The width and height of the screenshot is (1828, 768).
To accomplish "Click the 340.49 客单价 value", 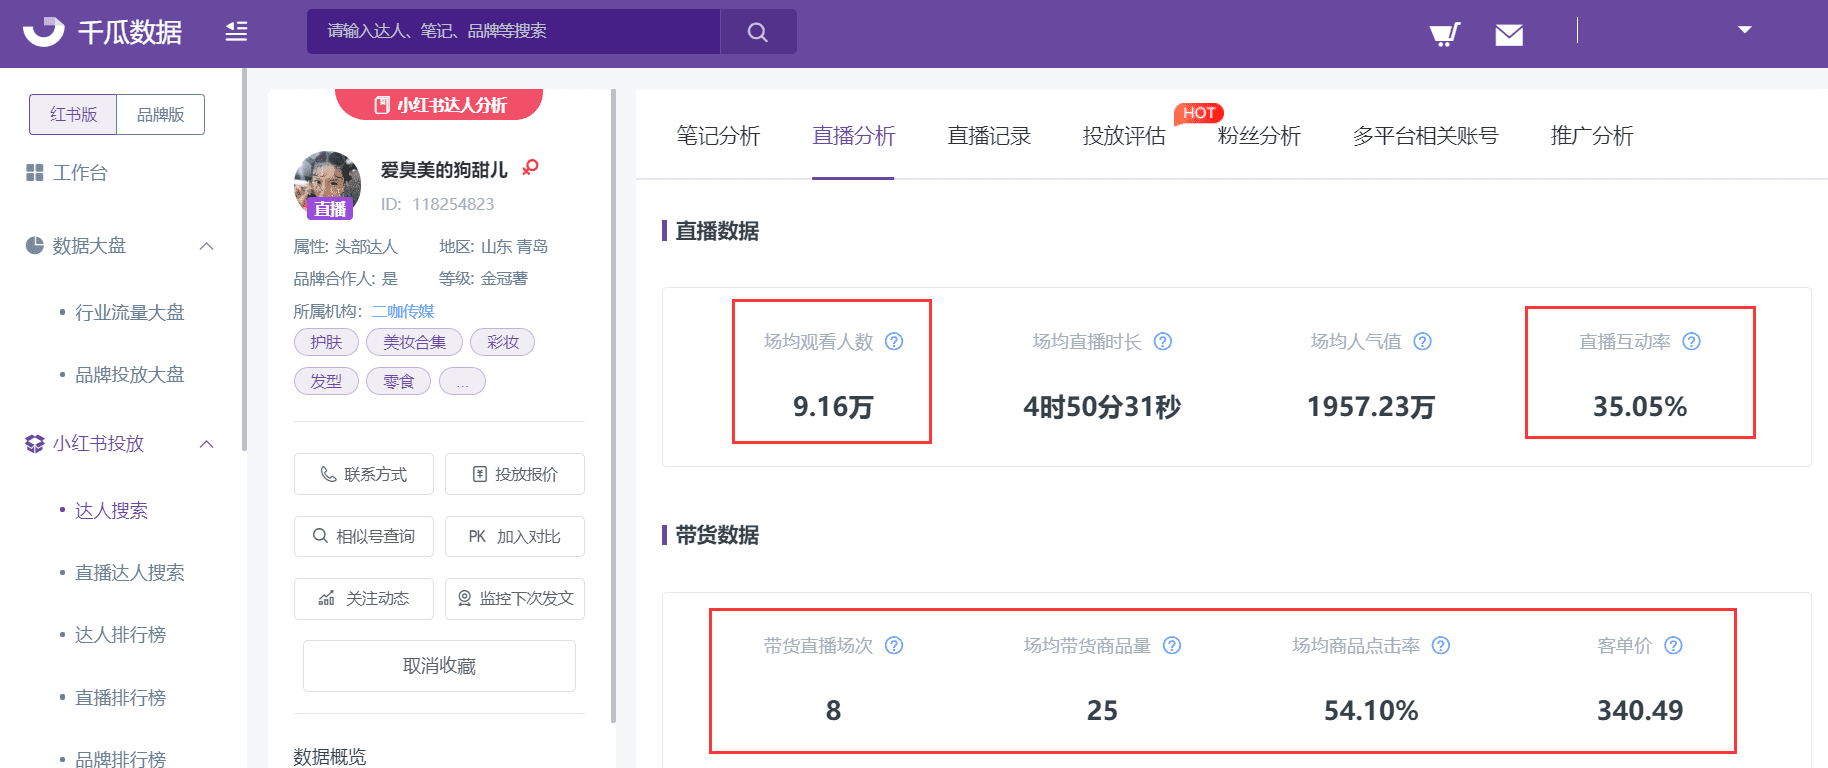I will click(x=1640, y=711).
